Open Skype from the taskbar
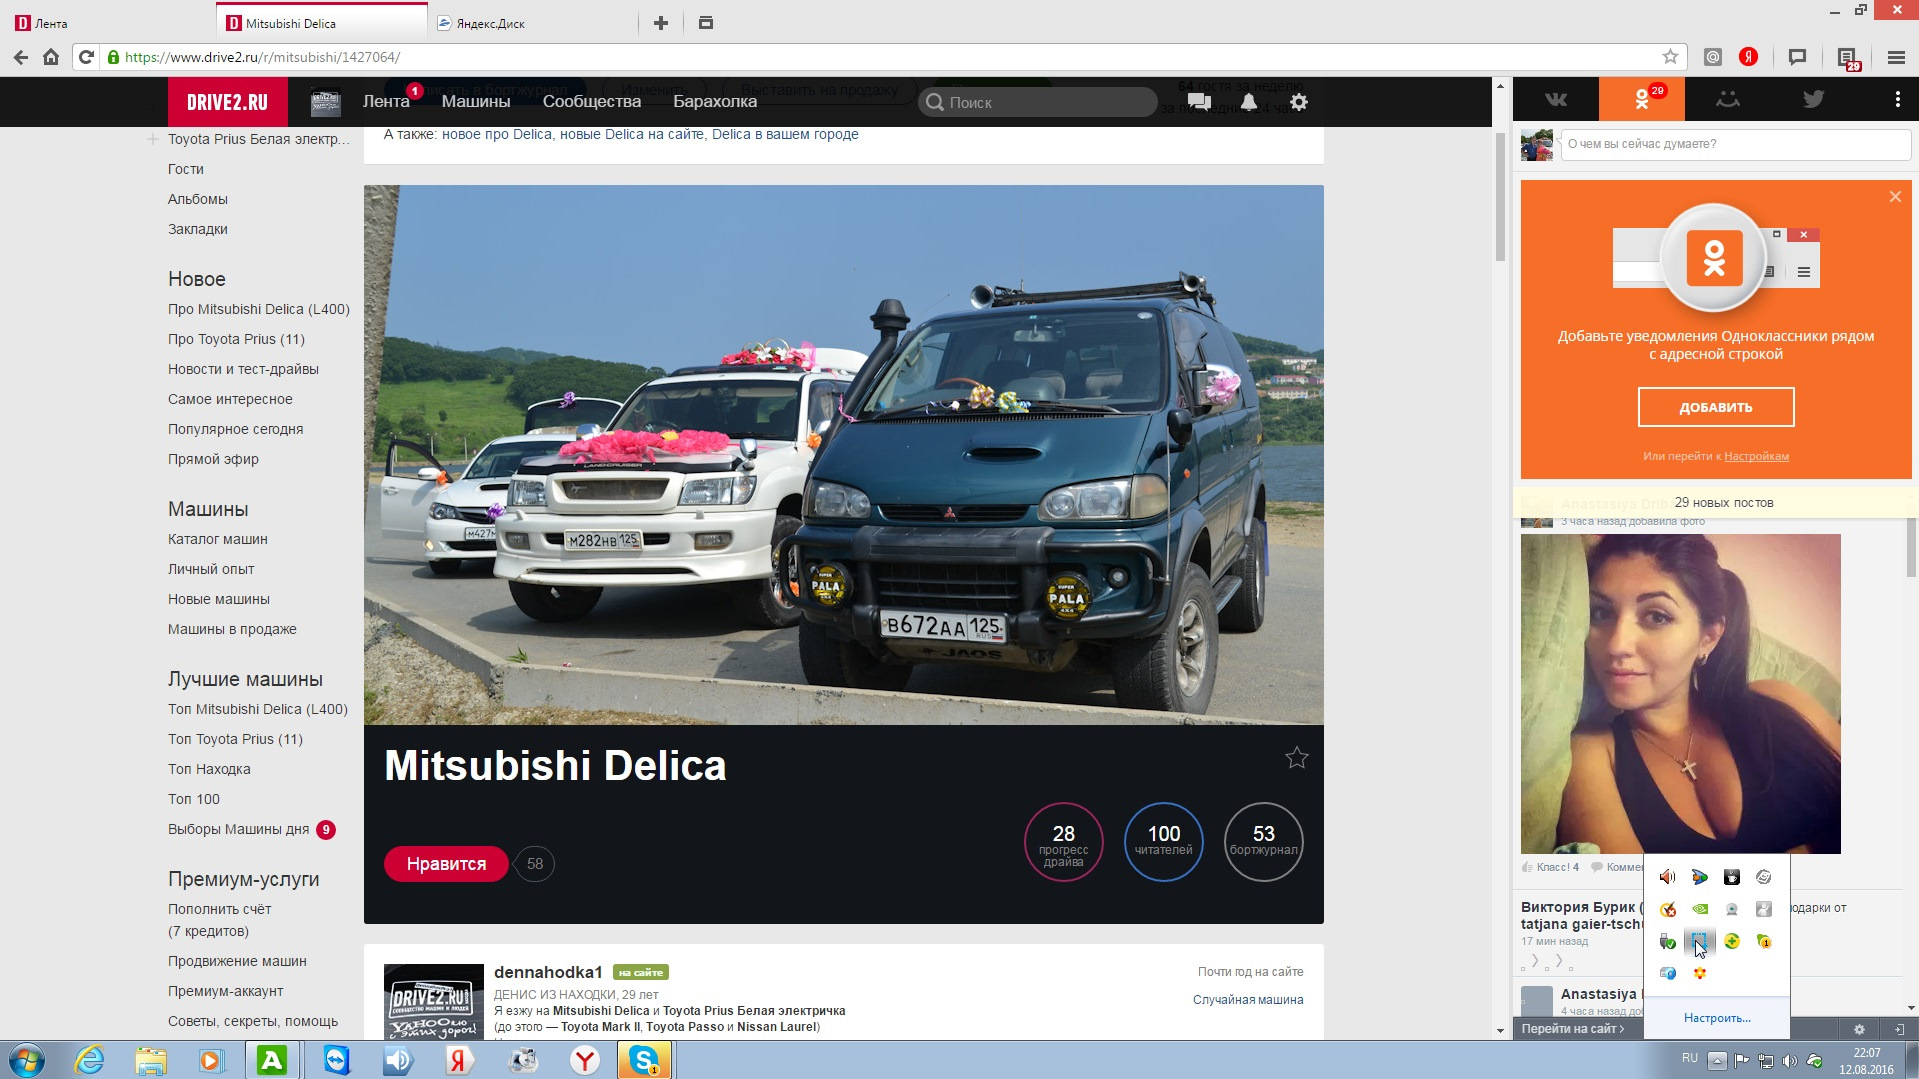Image resolution: width=1919 pixels, height=1079 pixels. (x=644, y=1060)
